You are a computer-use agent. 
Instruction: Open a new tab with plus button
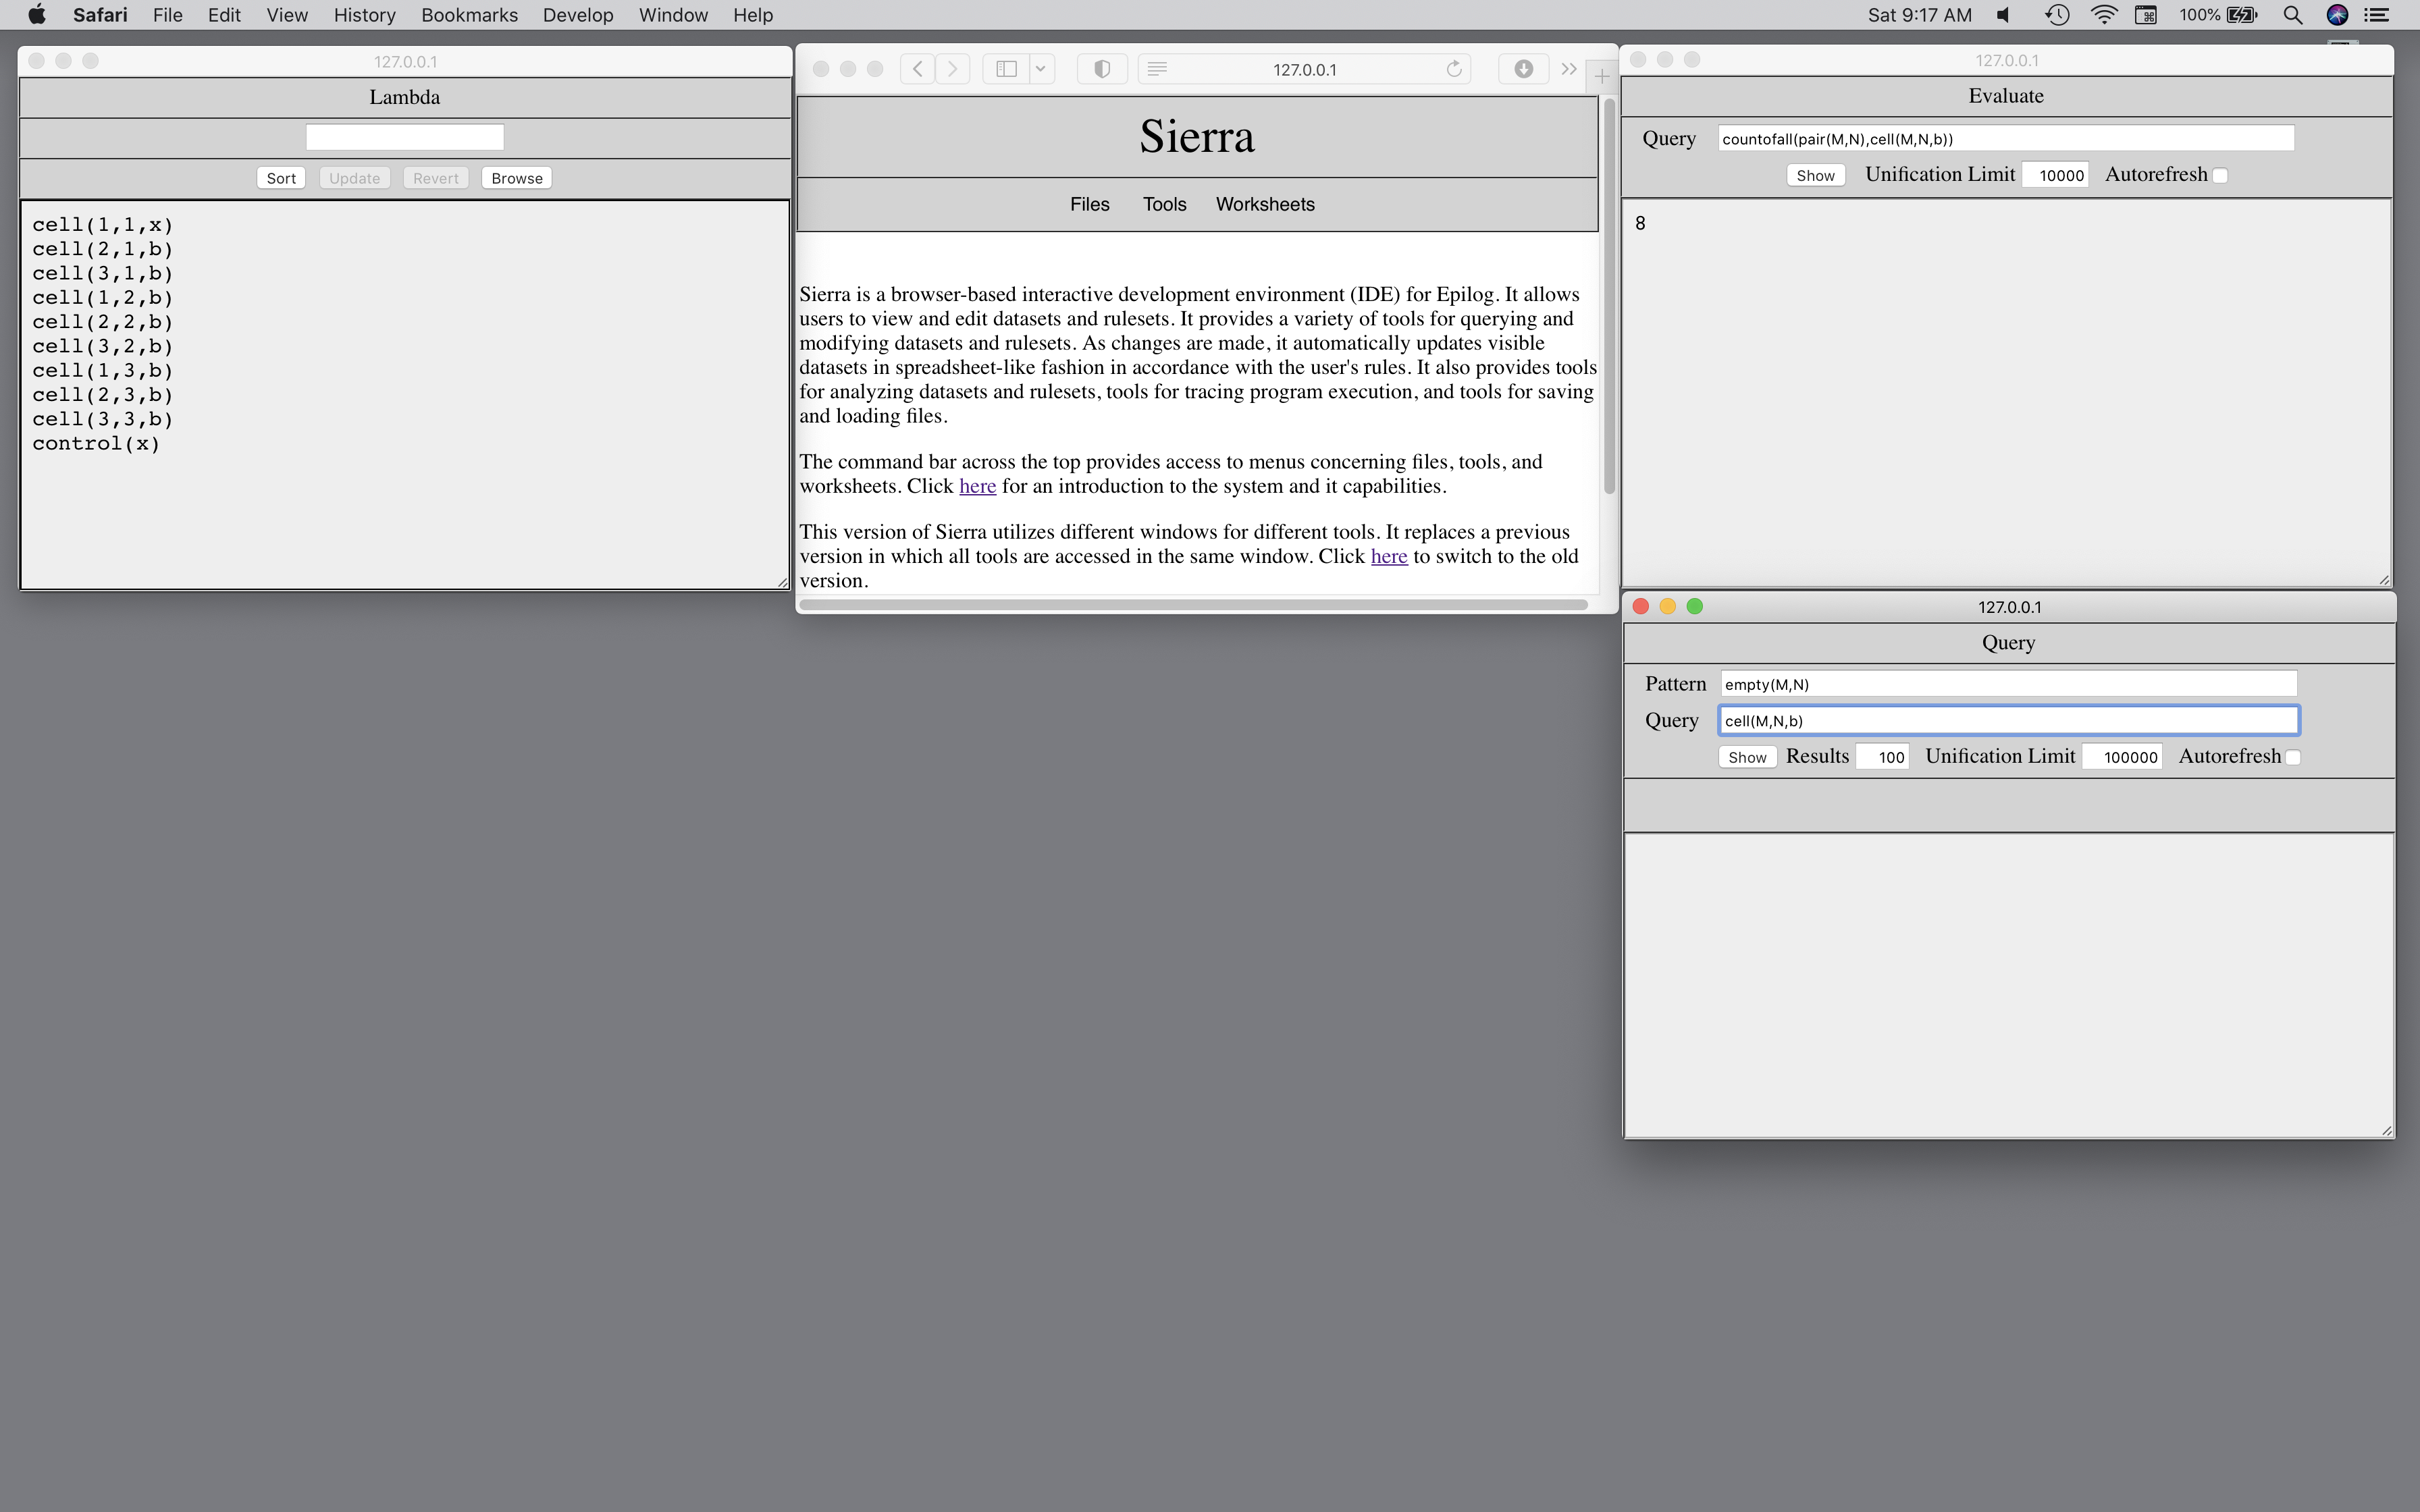[1602, 76]
